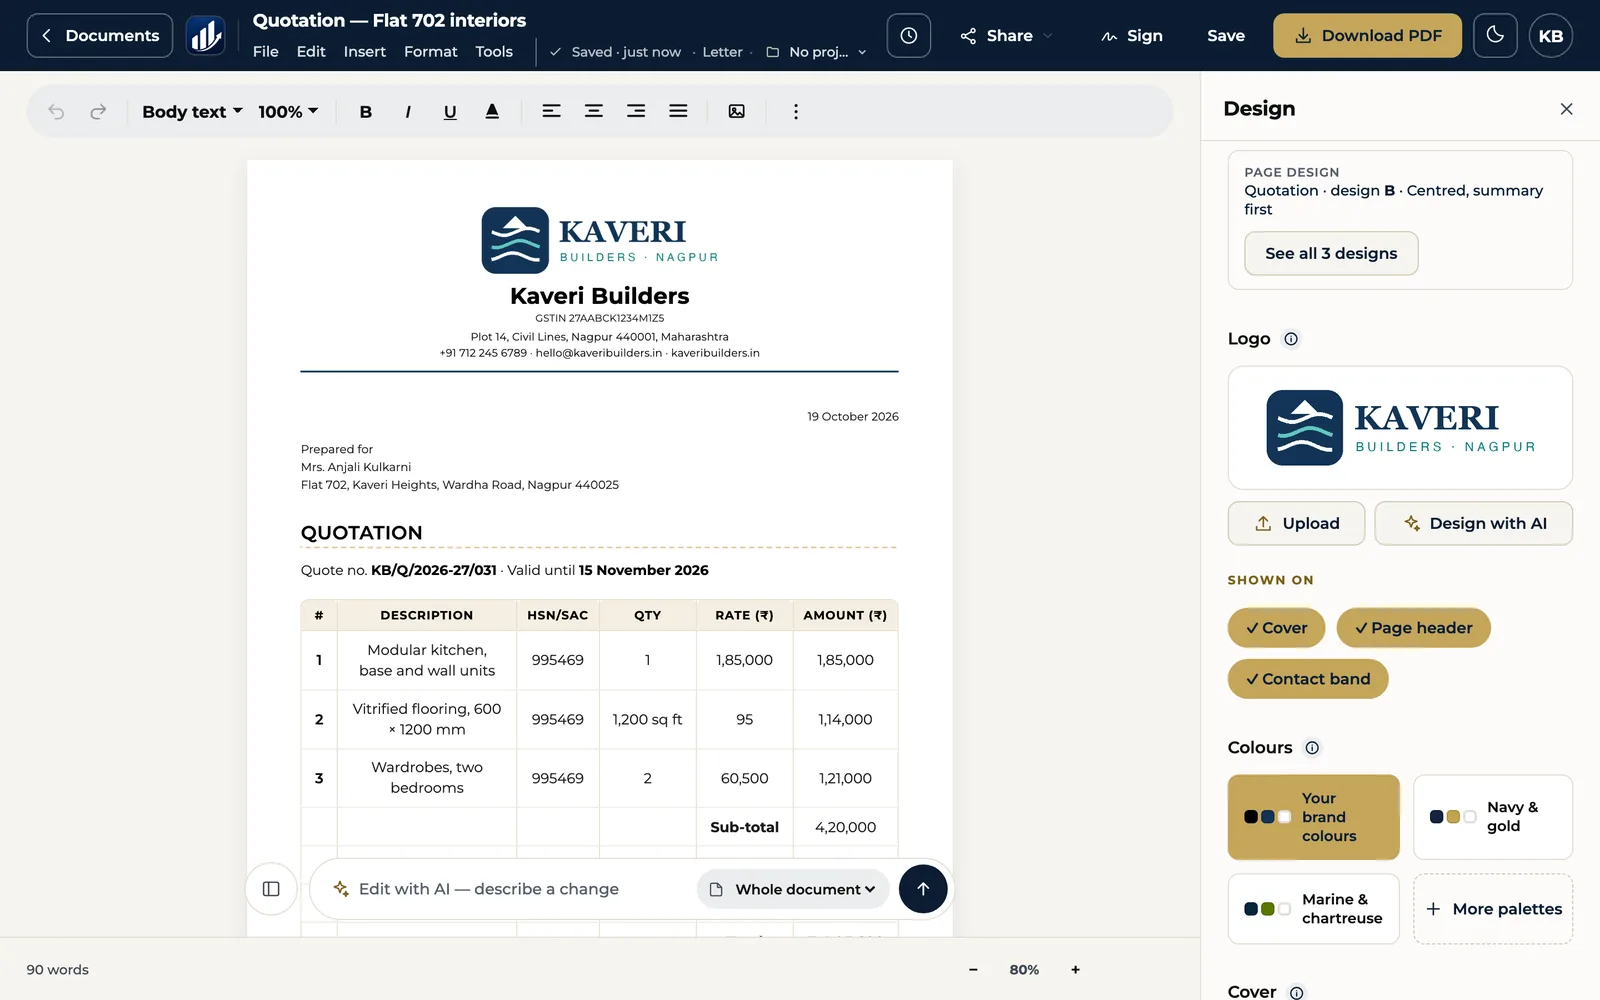Change the Whole document scope dropdown
Image resolution: width=1600 pixels, height=1000 pixels.
[793, 889]
